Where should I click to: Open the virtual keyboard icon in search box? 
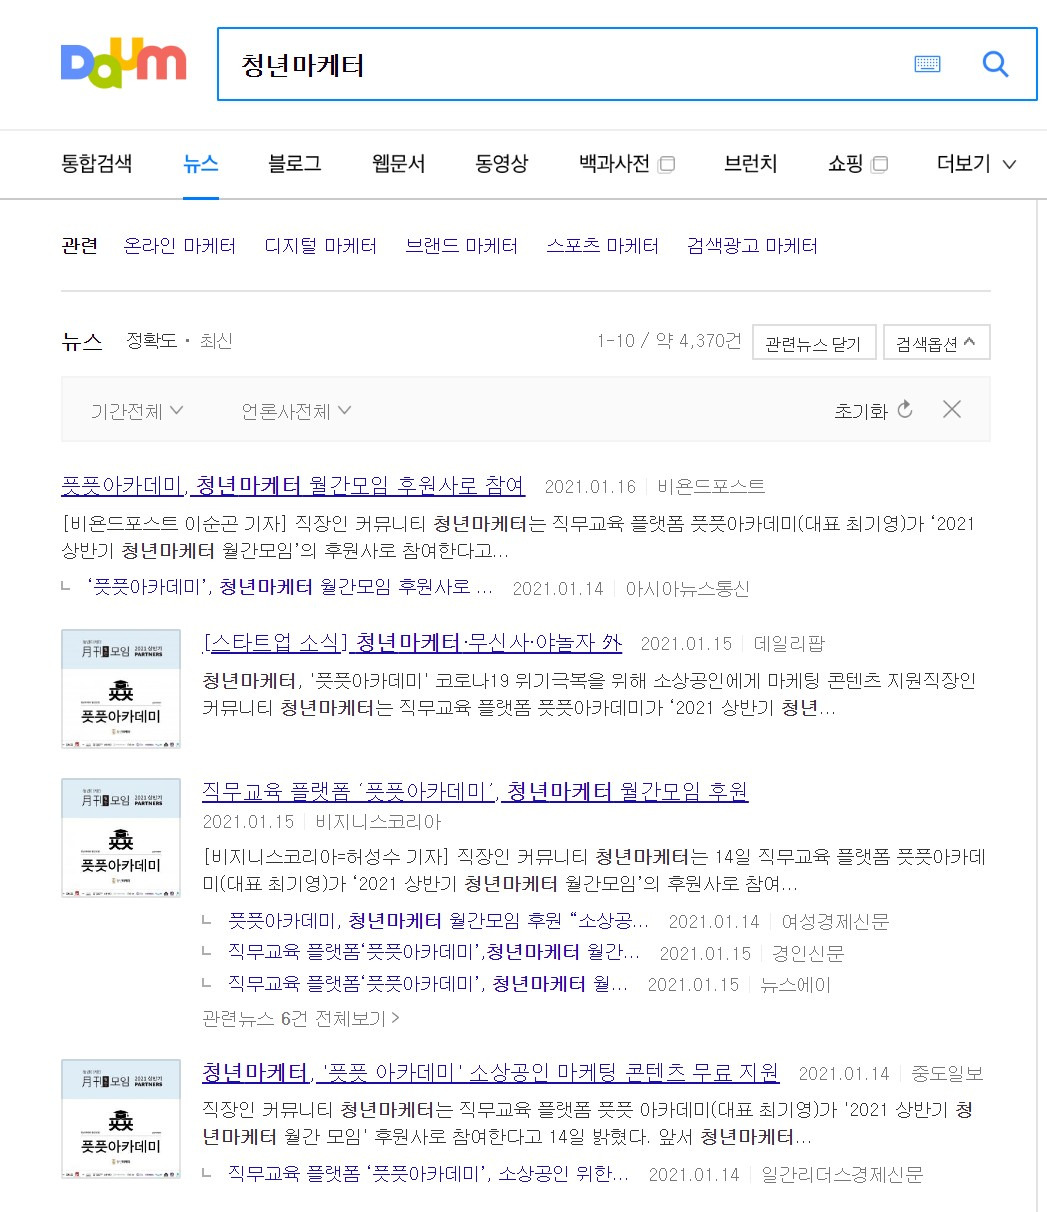pos(928,64)
